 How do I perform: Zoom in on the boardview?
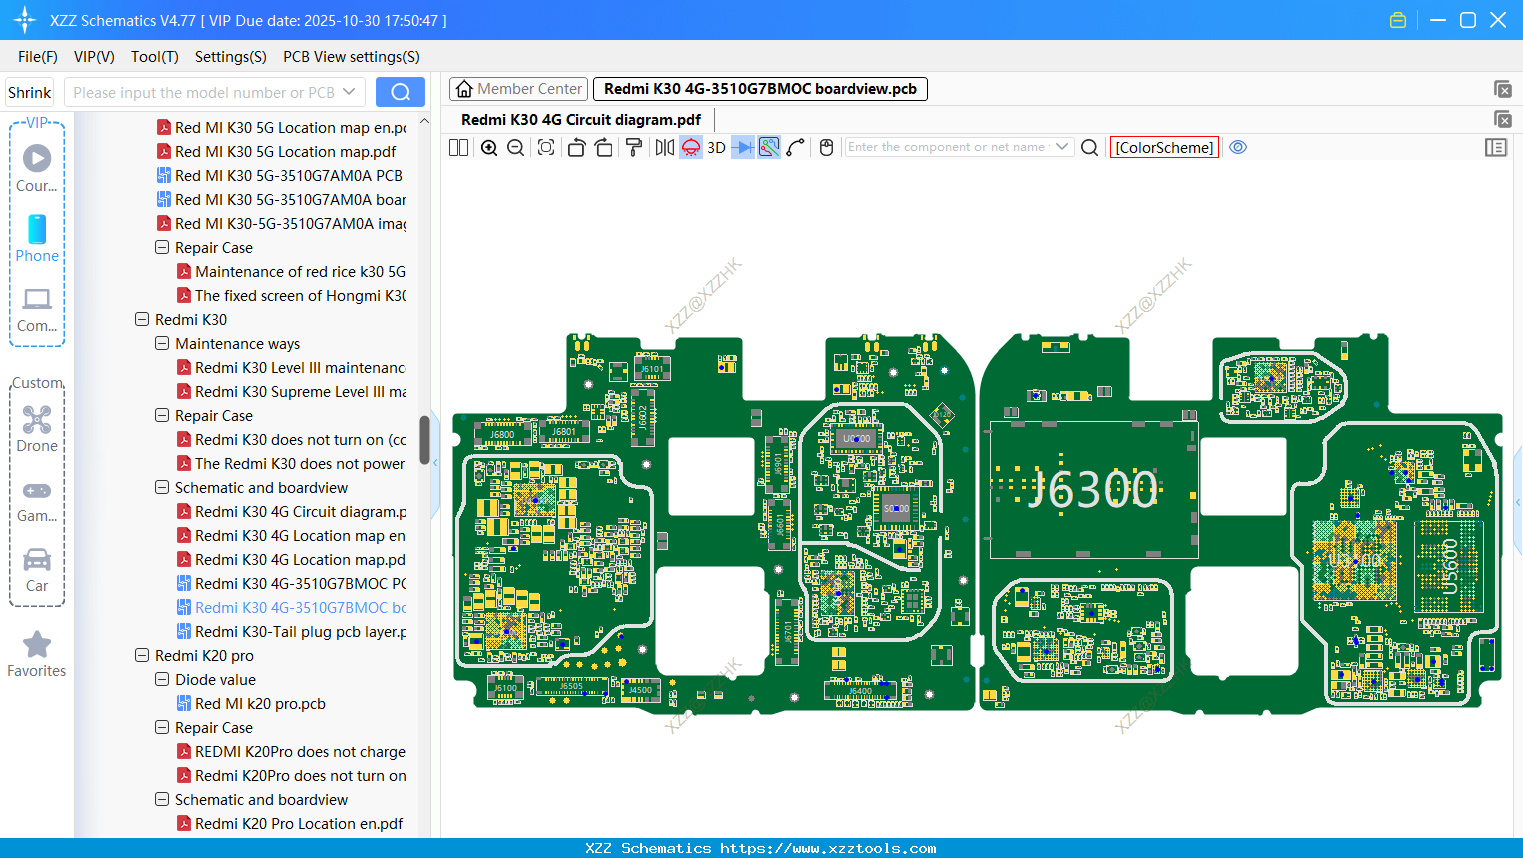pos(489,147)
